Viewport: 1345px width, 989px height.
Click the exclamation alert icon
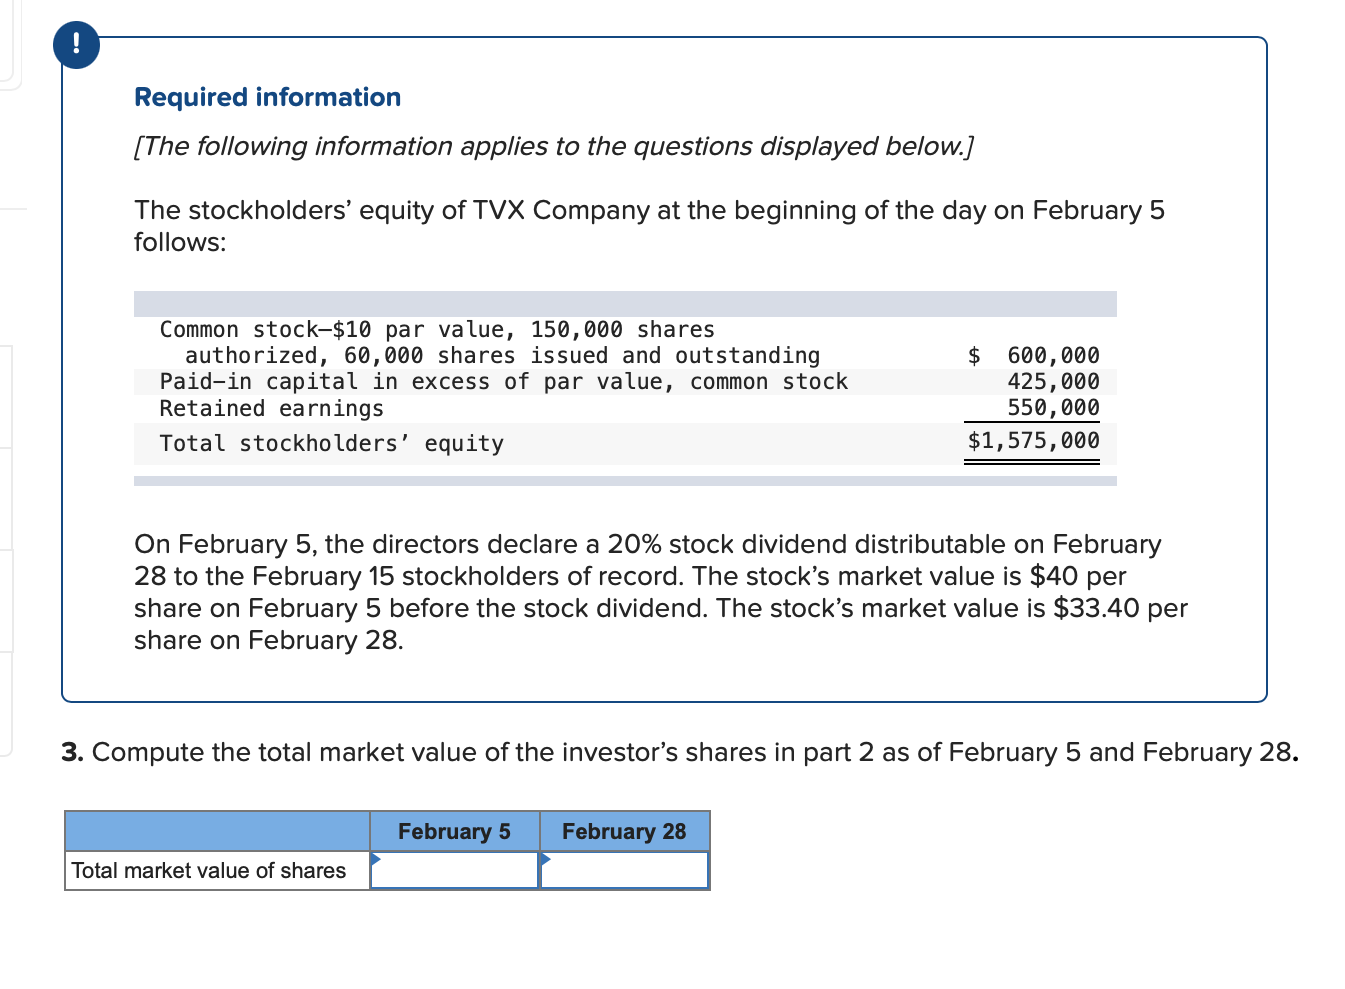coord(76,45)
